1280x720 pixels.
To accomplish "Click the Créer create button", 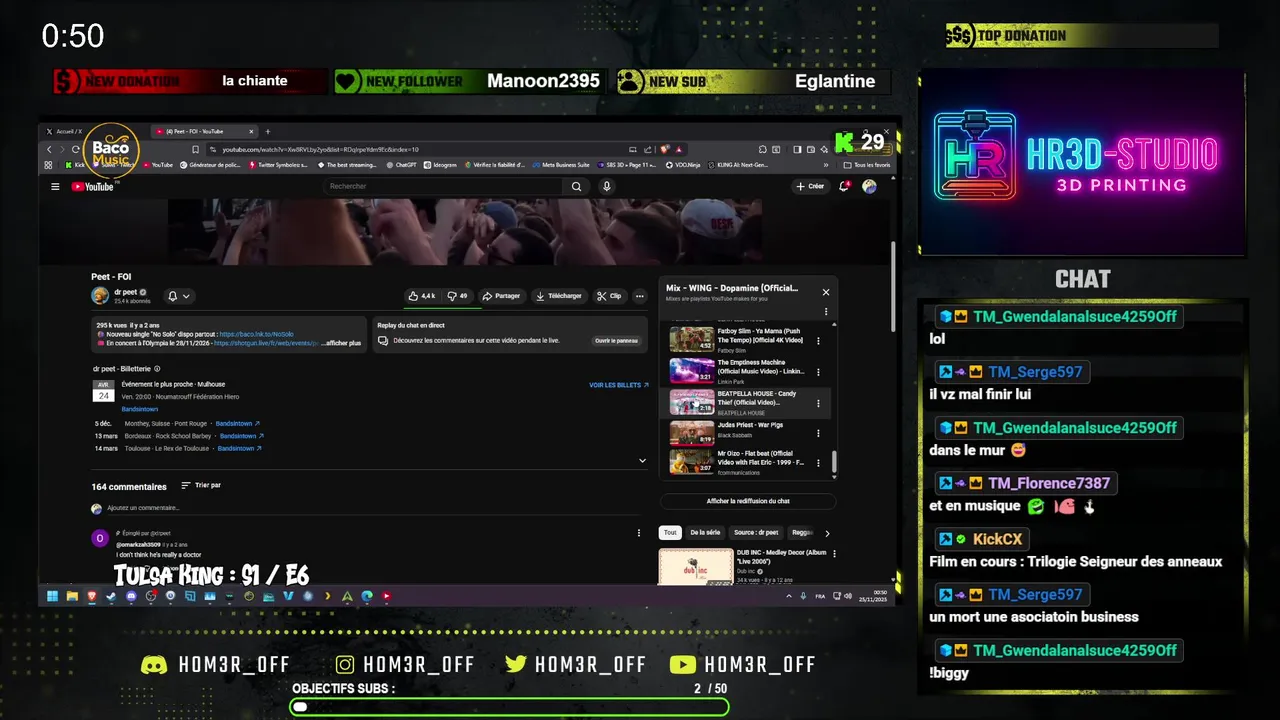I will coord(810,186).
